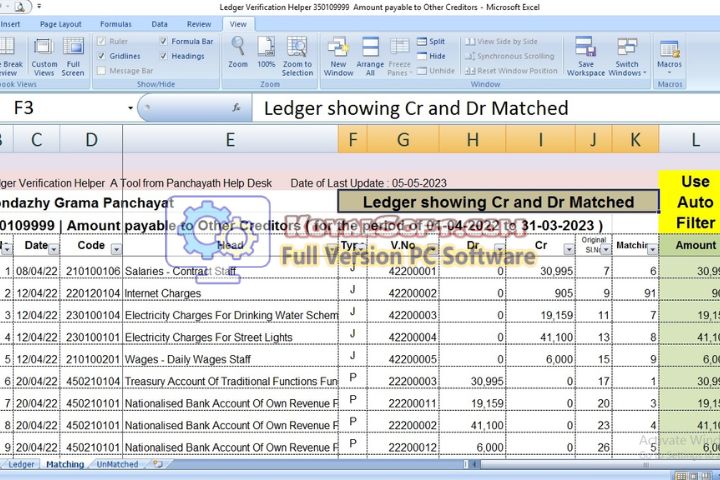
Task: Select column C header
Action: [37, 139]
